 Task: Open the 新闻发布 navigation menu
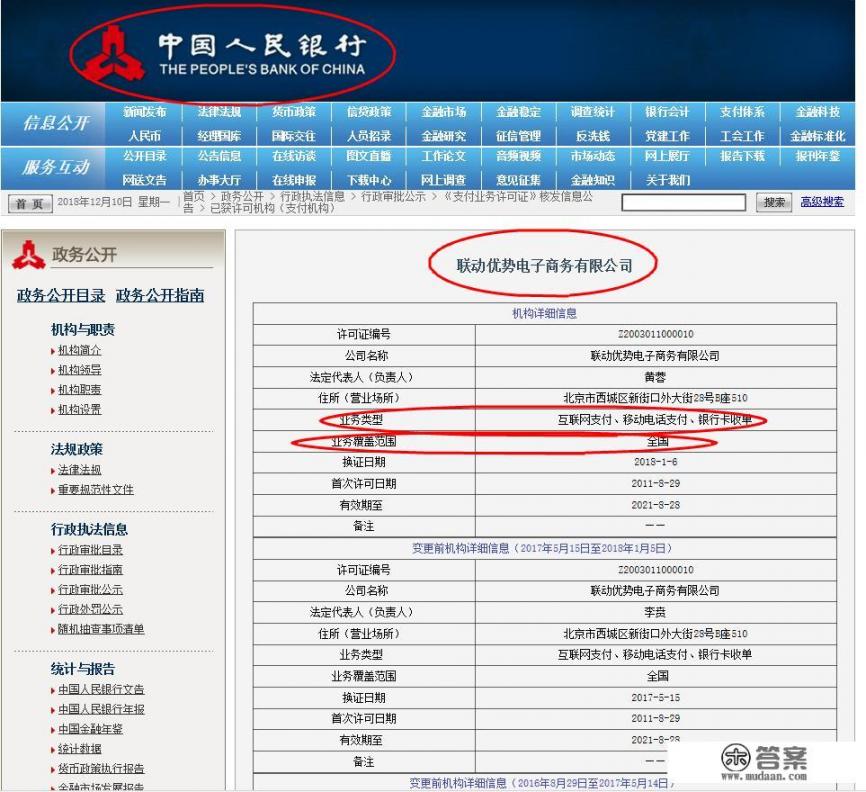pyautogui.click(x=143, y=113)
